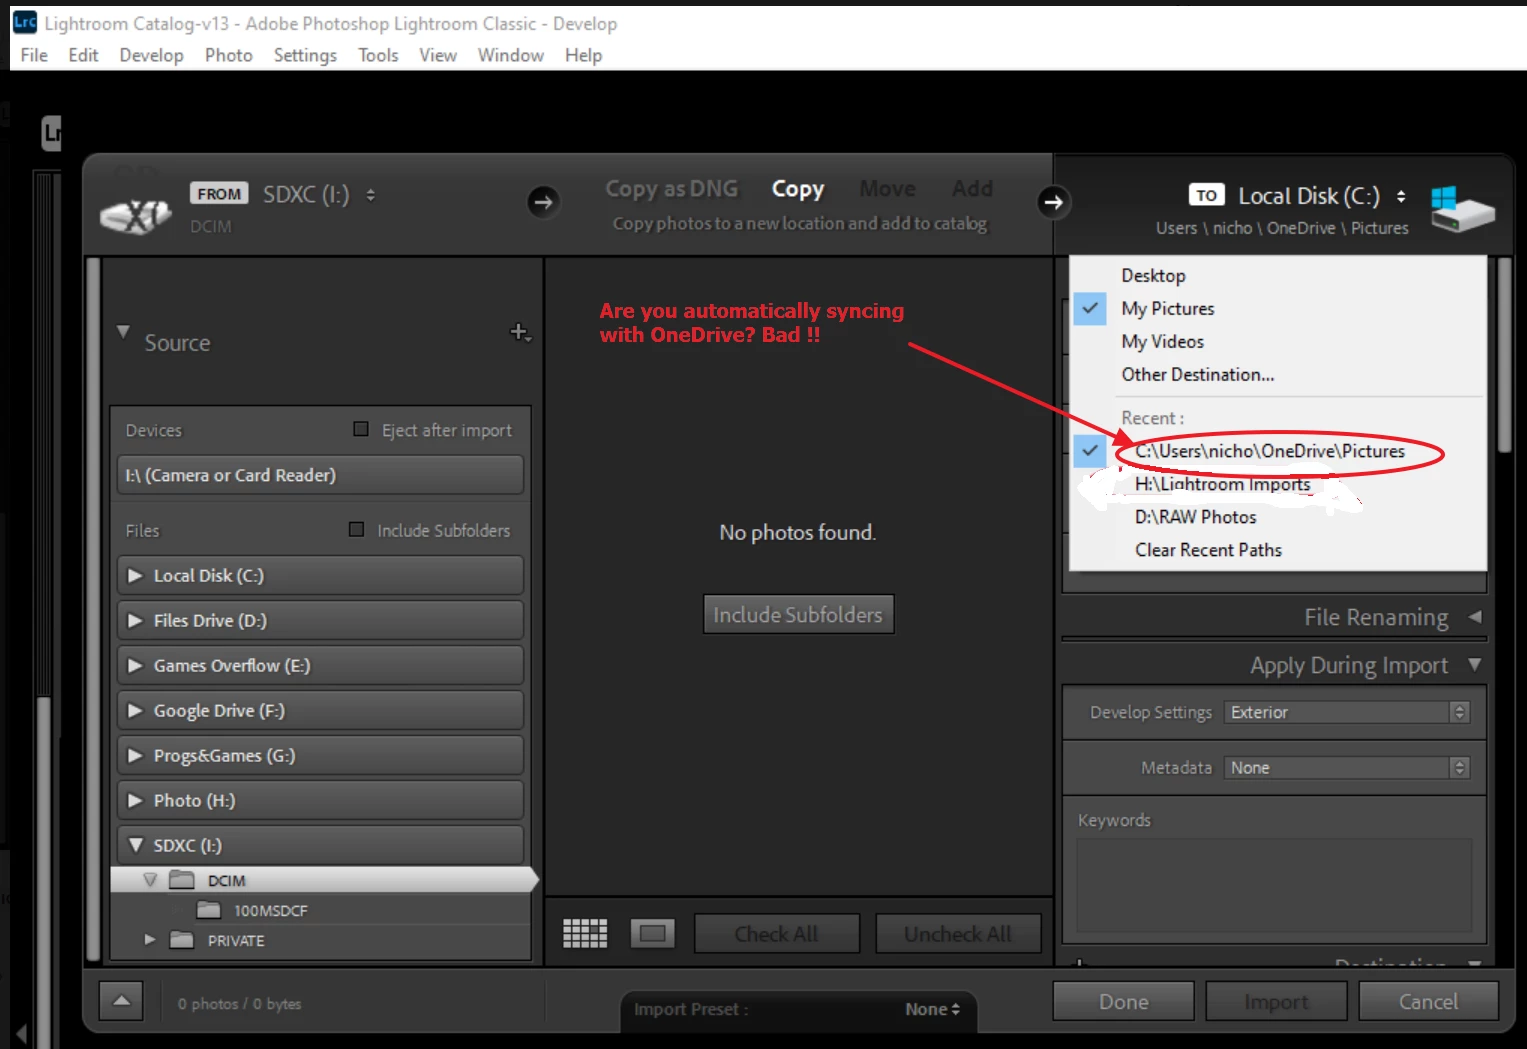
Task: Choose Other Destination... entry
Action: [1197, 374]
